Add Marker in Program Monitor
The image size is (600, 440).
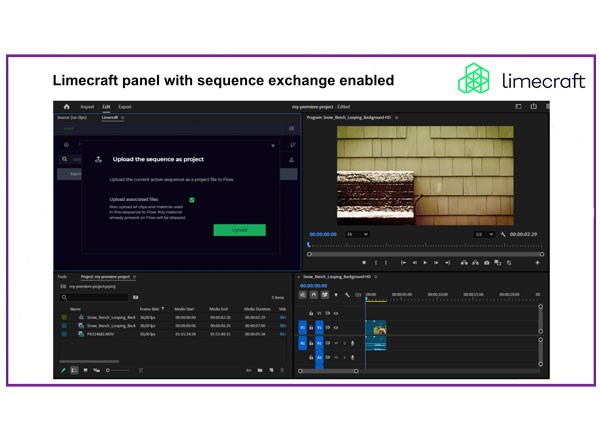[x=364, y=262]
